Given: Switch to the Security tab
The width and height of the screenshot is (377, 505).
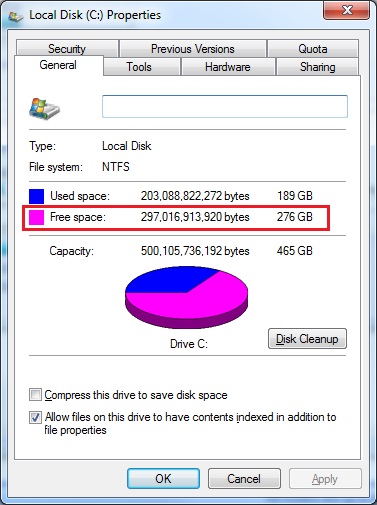Looking at the screenshot, I should tap(67, 49).
